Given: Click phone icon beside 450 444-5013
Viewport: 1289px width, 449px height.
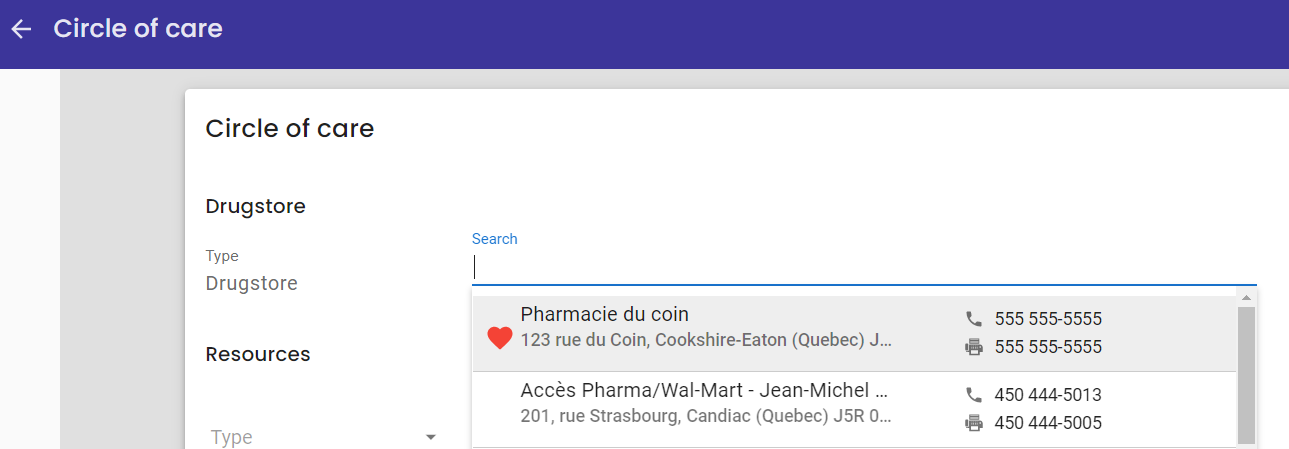Looking at the screenshot, I should [x=974, y=395].
